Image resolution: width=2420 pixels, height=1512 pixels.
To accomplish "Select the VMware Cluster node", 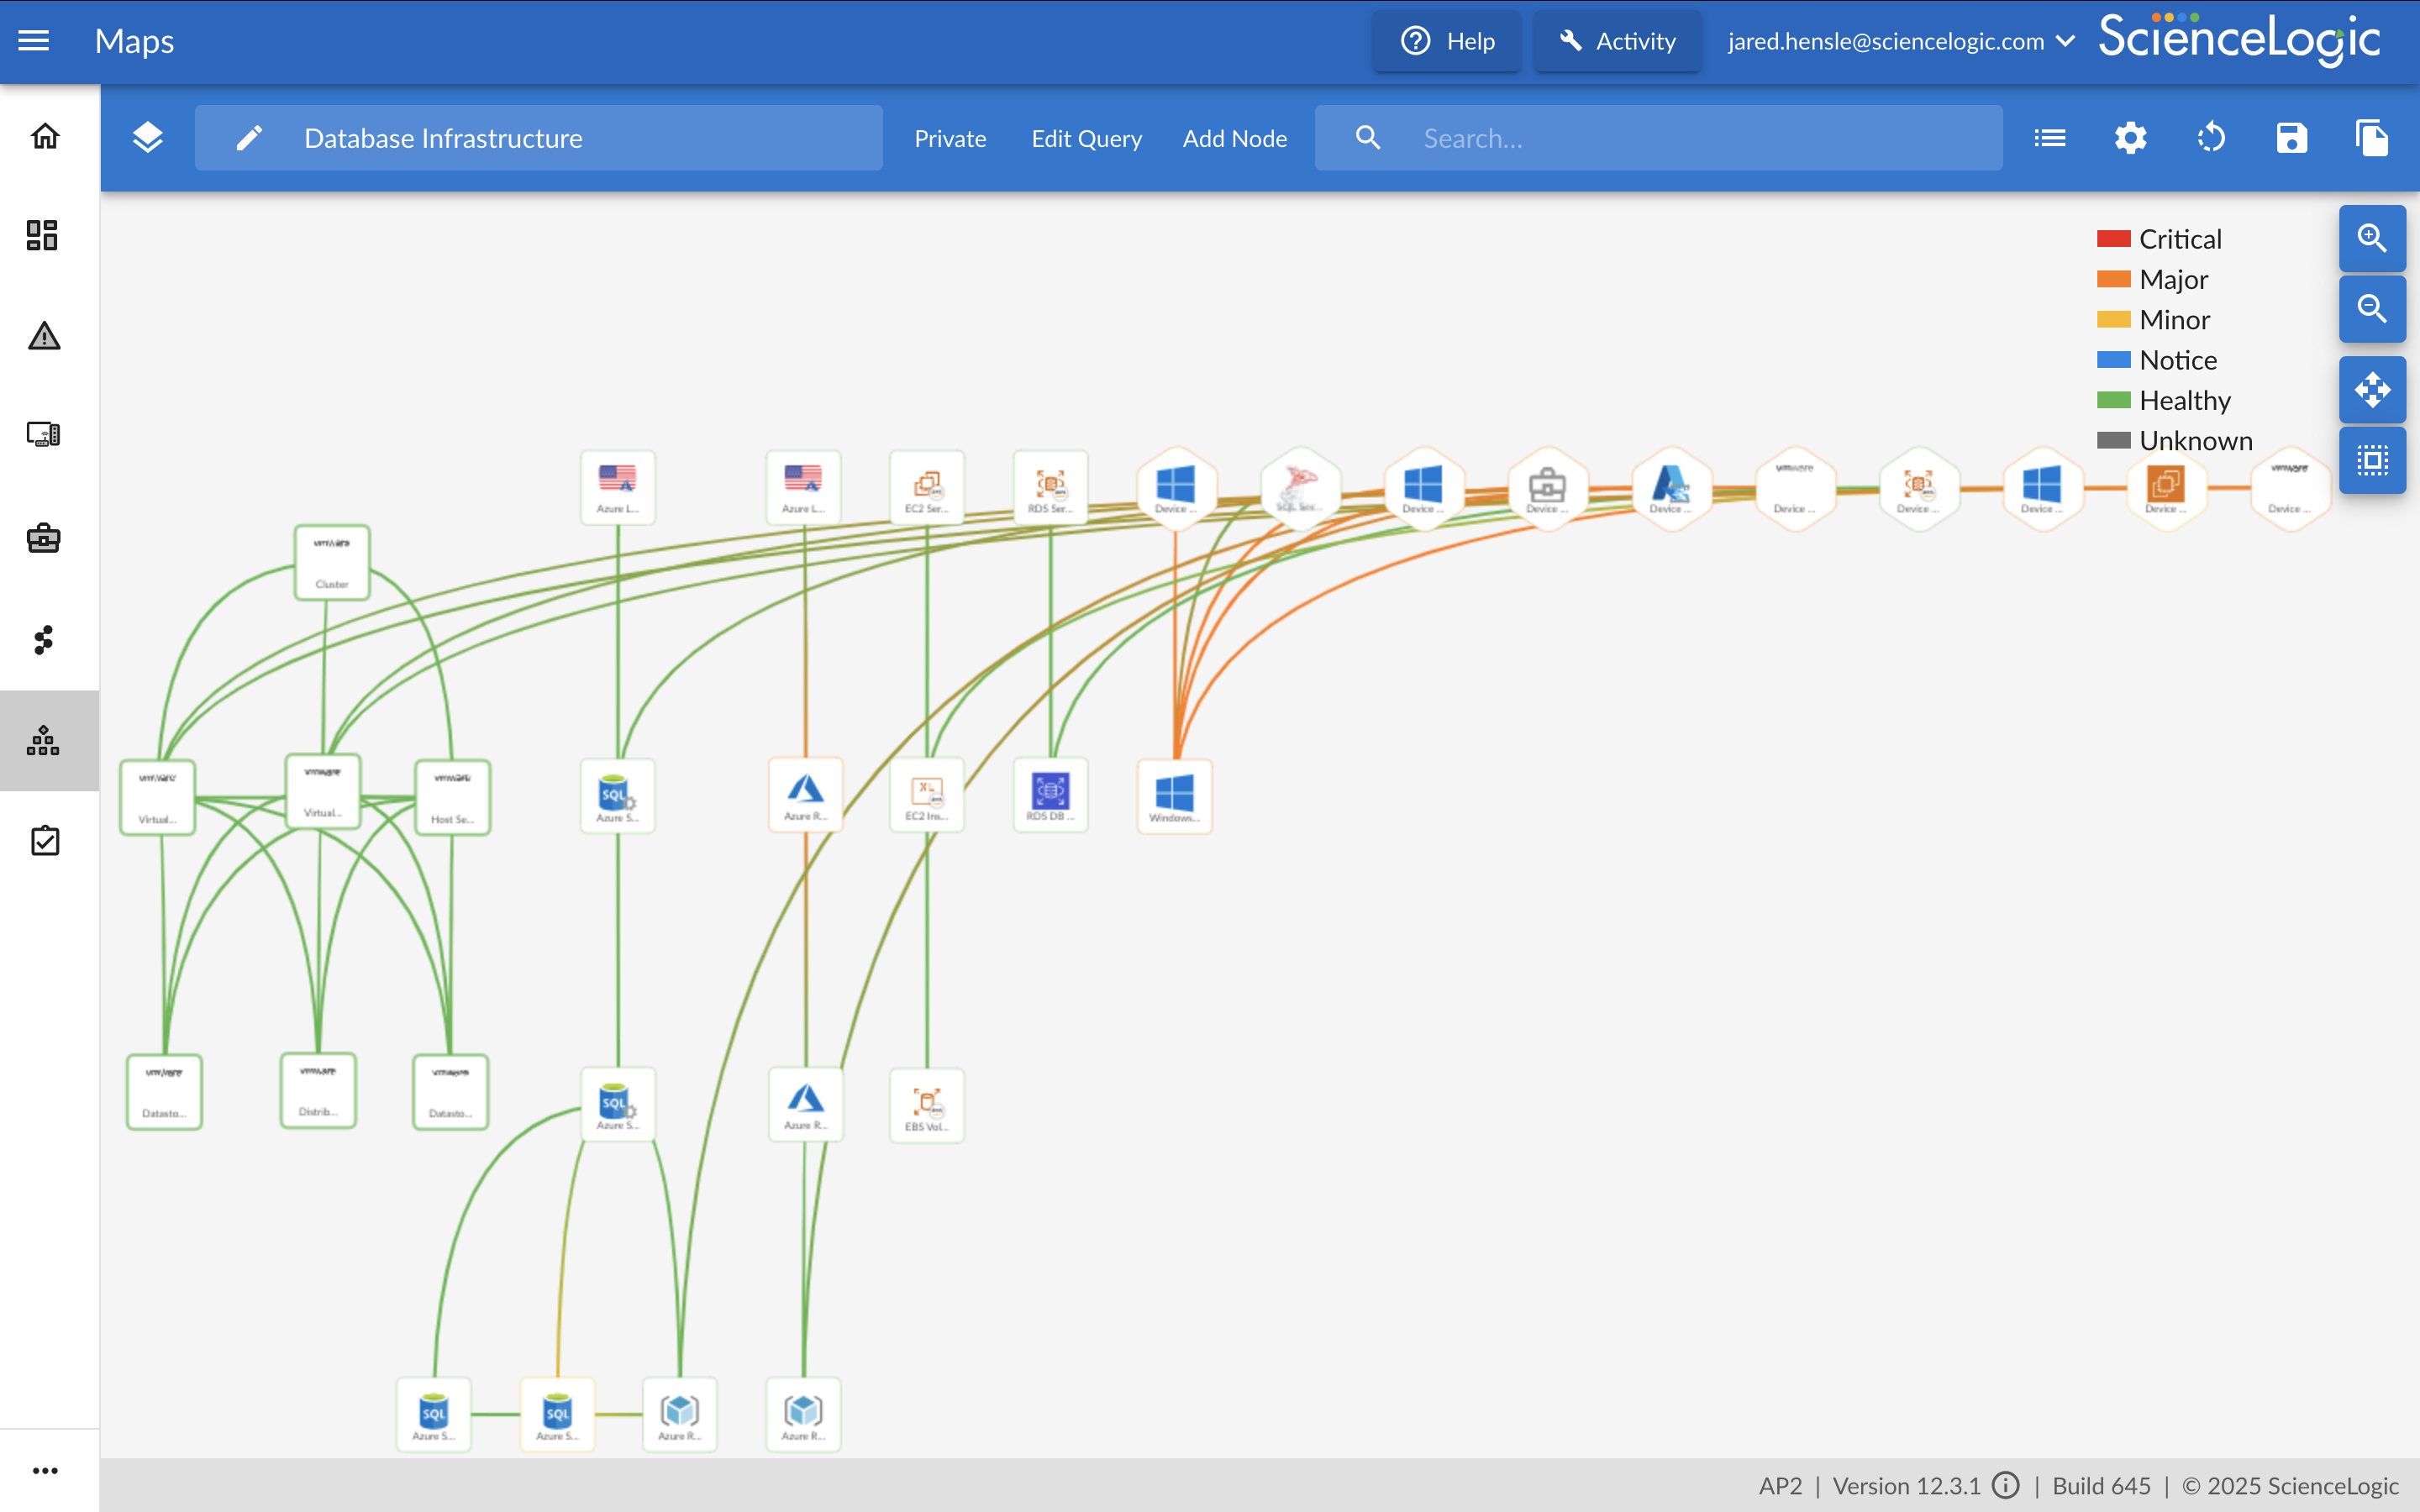I will click(332, 562).
